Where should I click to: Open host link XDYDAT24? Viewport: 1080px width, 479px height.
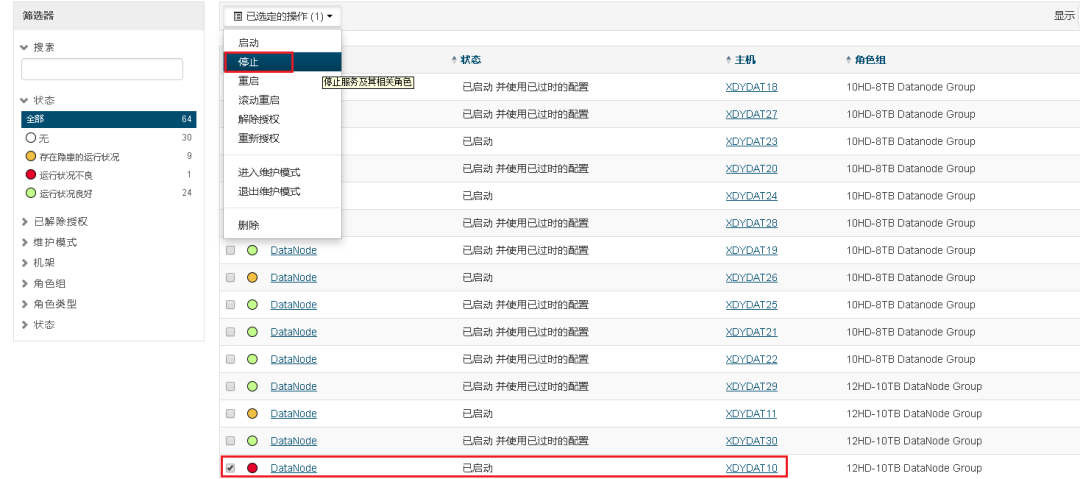(x=751, y=196)
